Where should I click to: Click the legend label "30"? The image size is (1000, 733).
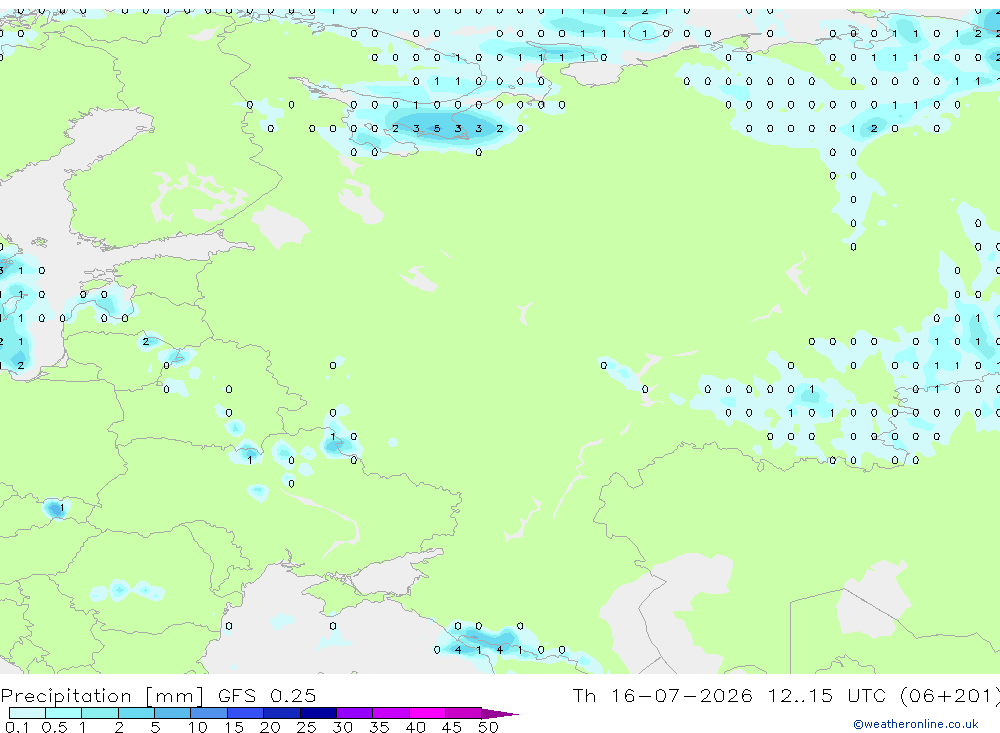point(343,727)
